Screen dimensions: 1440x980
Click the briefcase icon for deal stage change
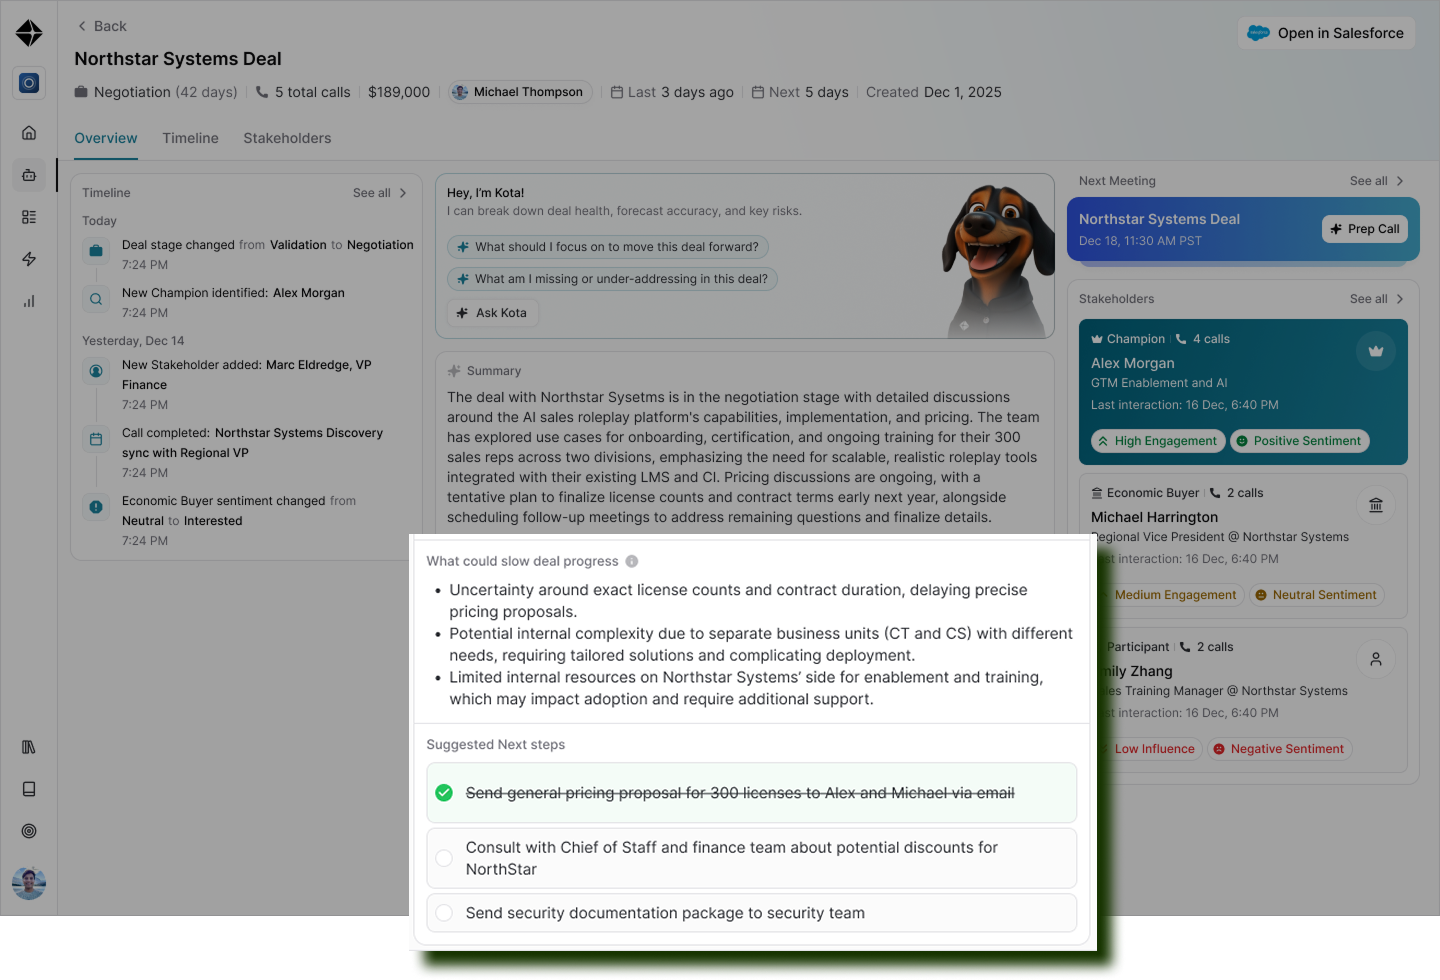point(96,251)
